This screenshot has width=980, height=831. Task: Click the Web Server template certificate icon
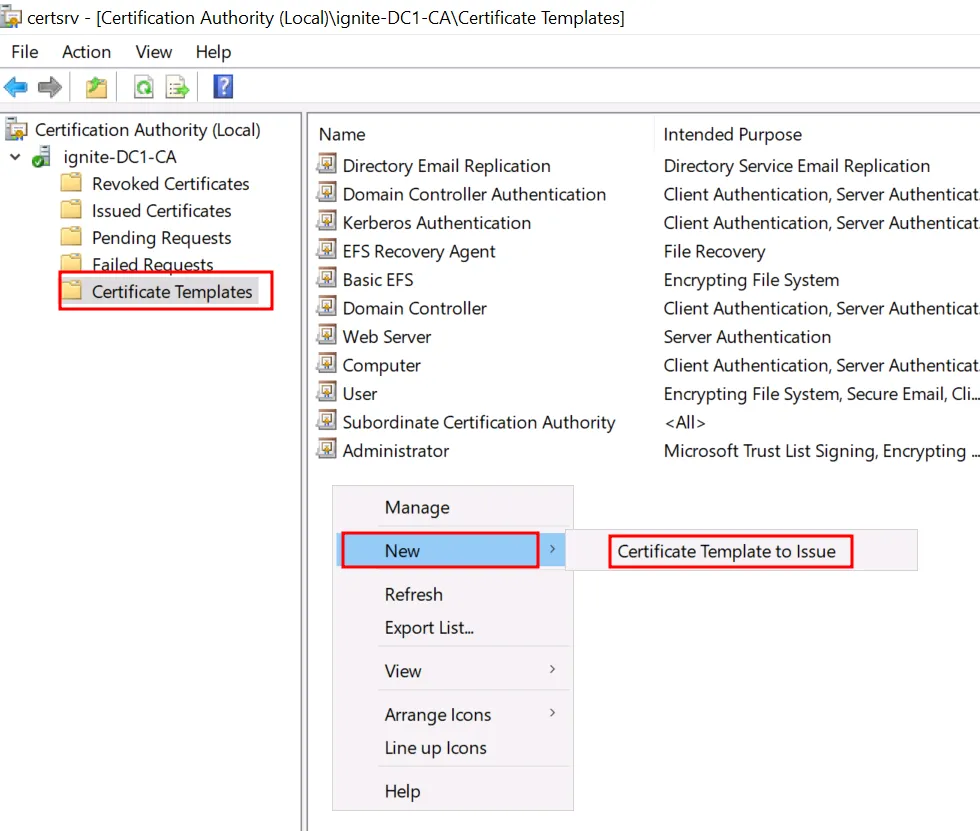coord(327,336)
